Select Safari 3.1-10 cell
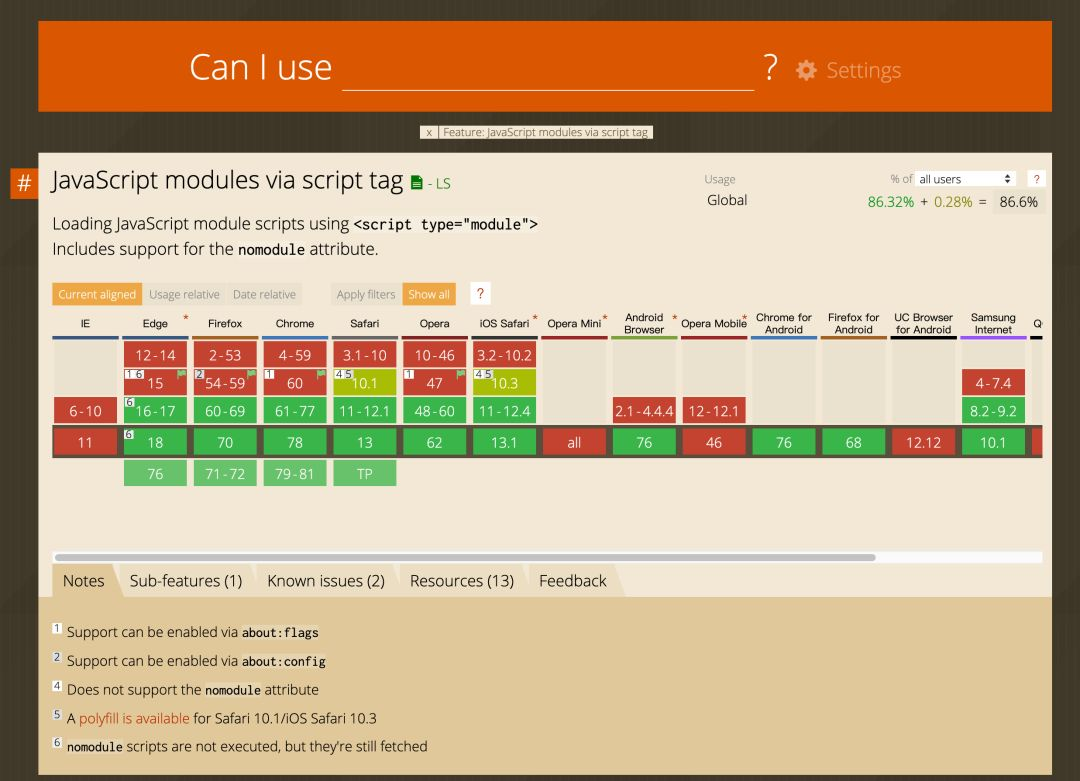The height and width of the screenshot is (781, 1080). (x=365, y=355)
